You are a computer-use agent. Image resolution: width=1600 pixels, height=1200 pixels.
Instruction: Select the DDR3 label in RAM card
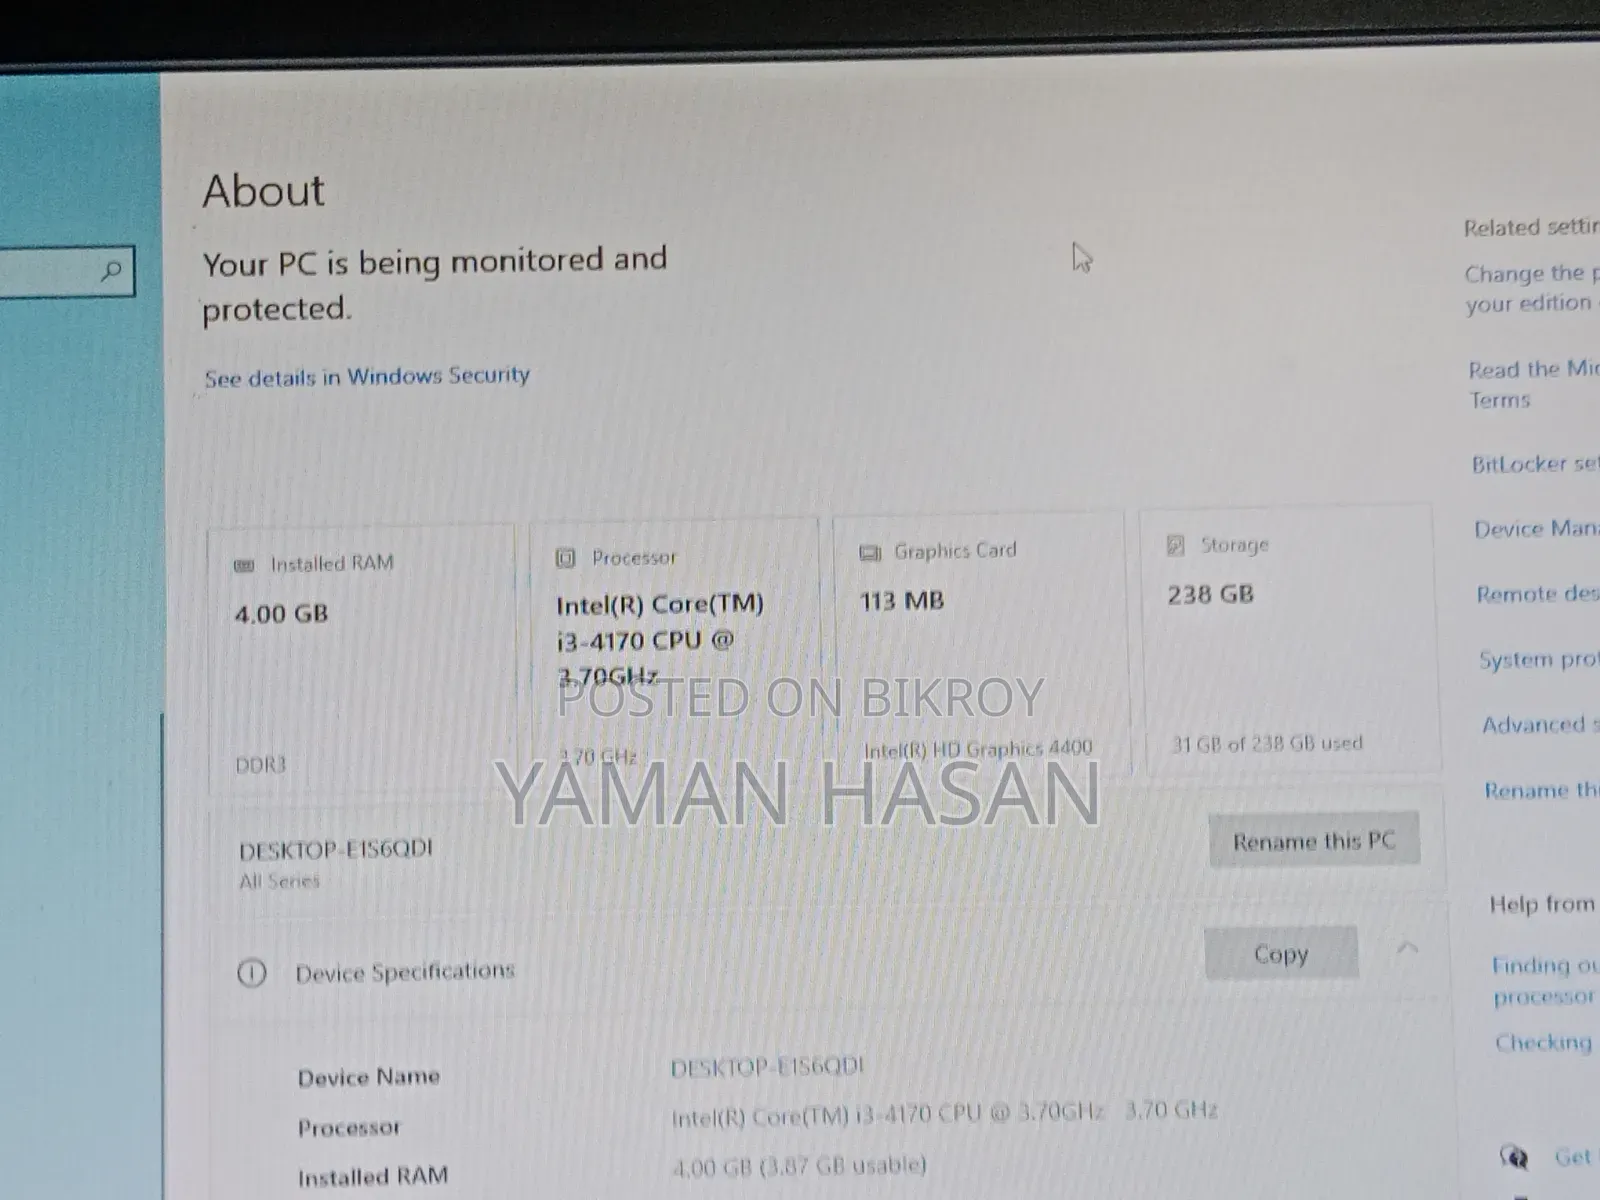click(x=260, y=765)
